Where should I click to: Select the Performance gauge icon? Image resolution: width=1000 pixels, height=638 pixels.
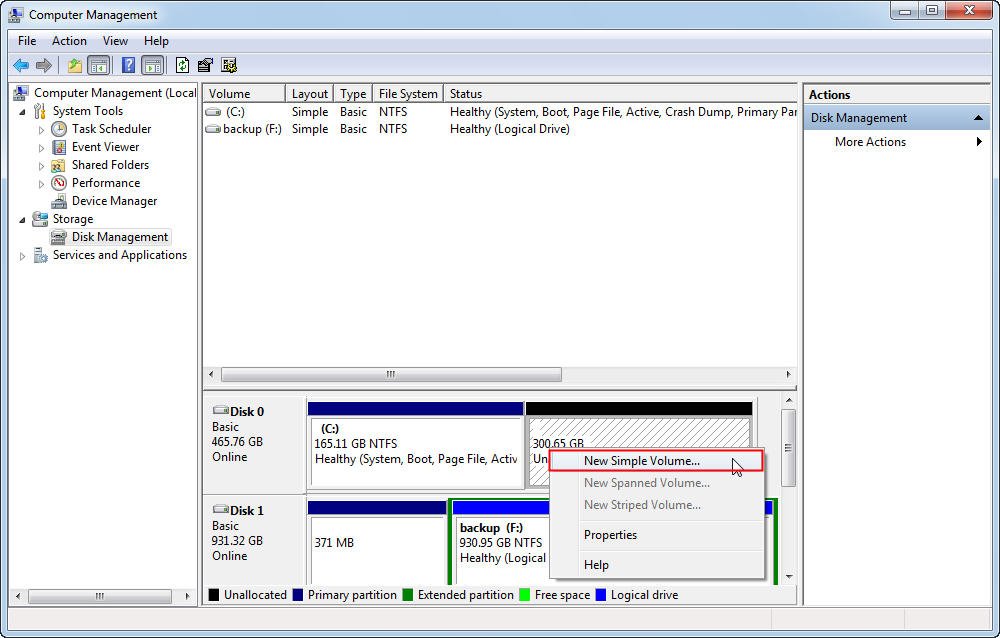pyautogui.click(x=59, y=183)
